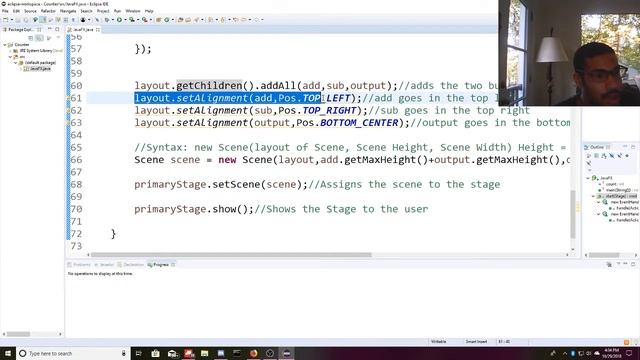Switch to the Declaration tab
This screenshot has width=640, height=360.
[x=131, y=265]
